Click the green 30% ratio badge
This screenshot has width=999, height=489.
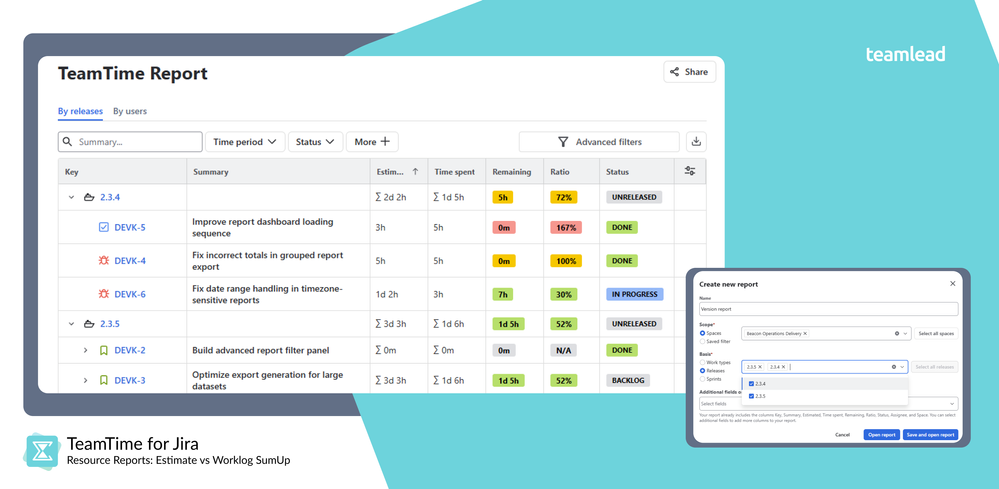(x=564, y=294)
